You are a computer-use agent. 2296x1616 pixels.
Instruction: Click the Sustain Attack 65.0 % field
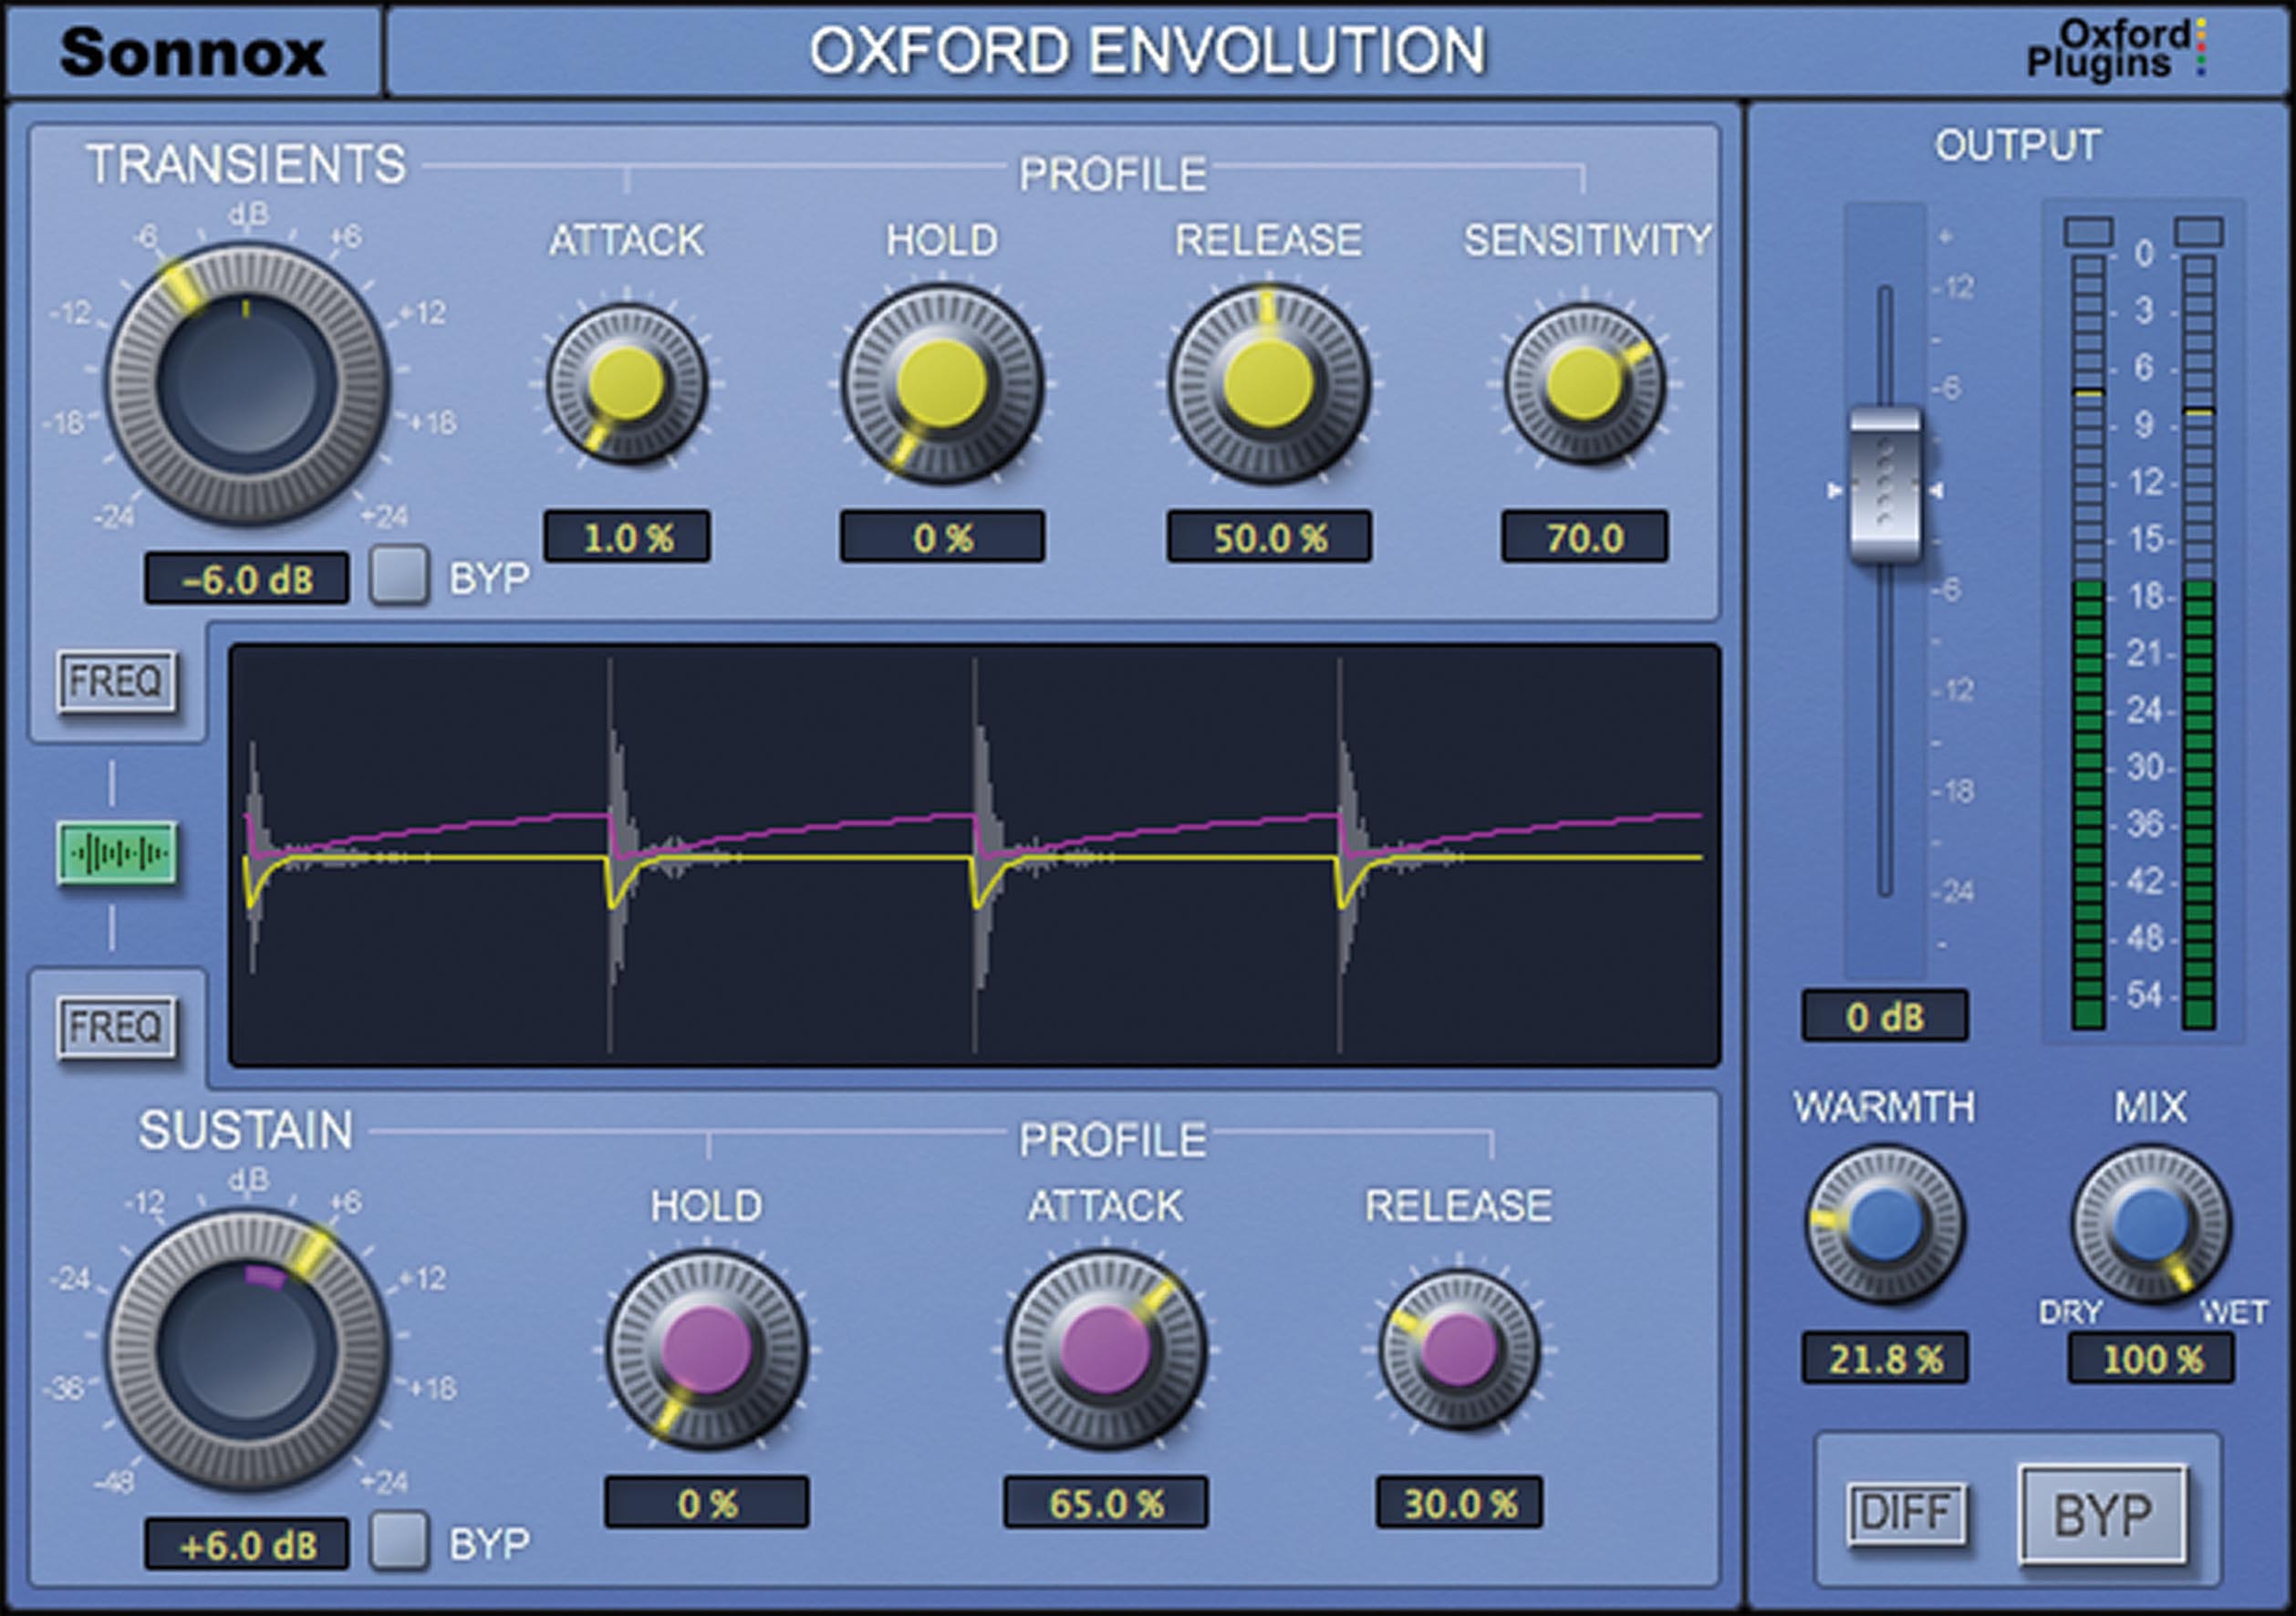(x=1105, y=1502)
